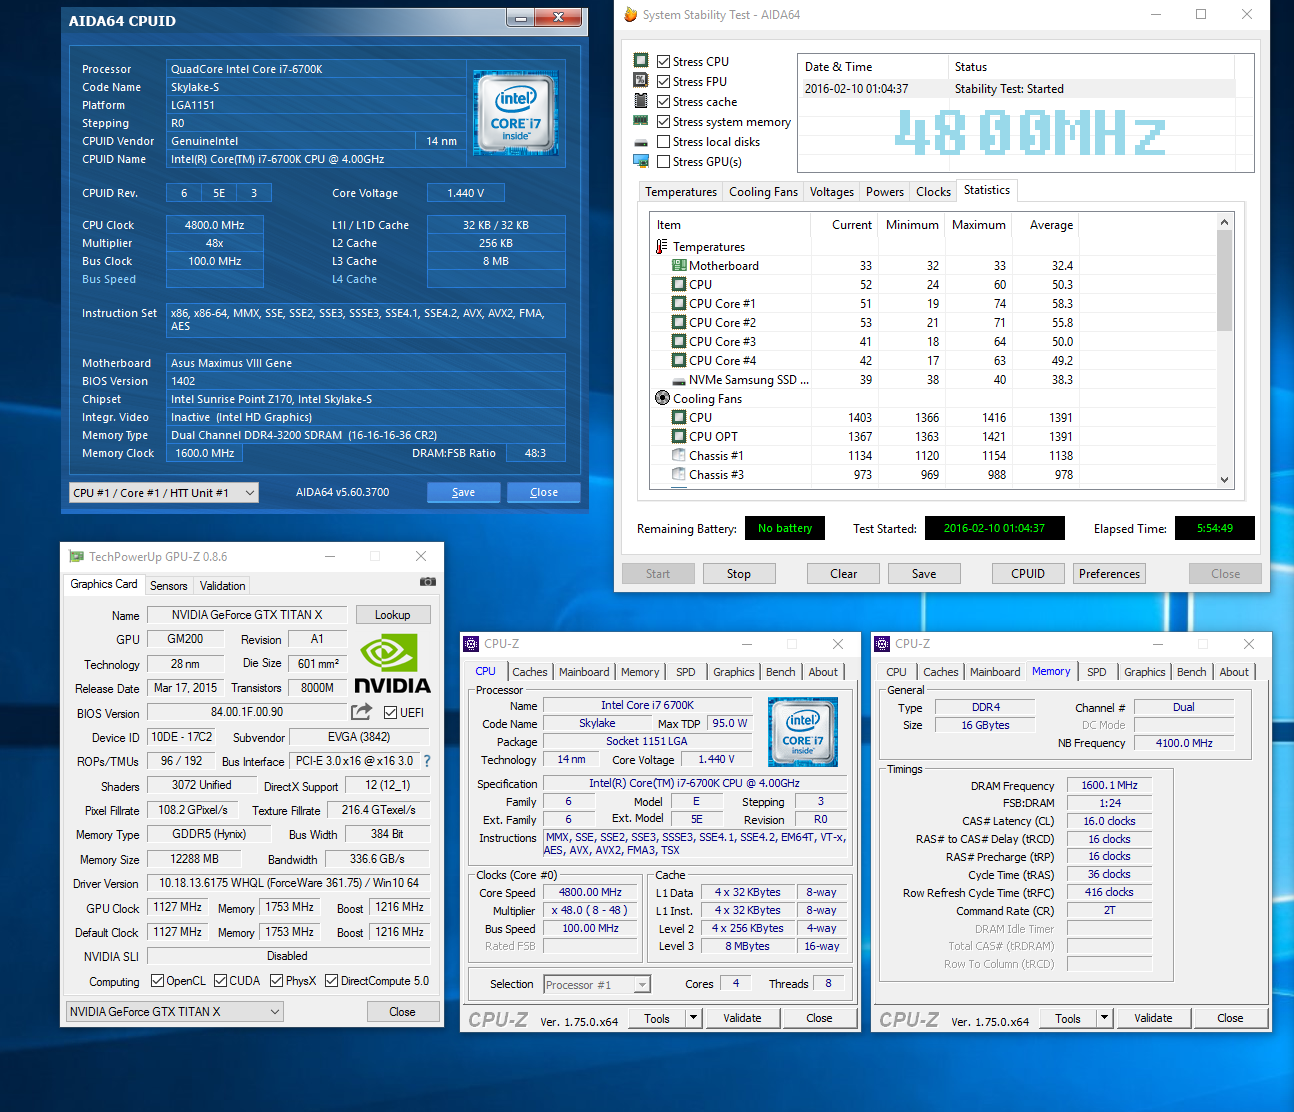Uncheck Stress system memory checkbox

click(x=663, y=121)
